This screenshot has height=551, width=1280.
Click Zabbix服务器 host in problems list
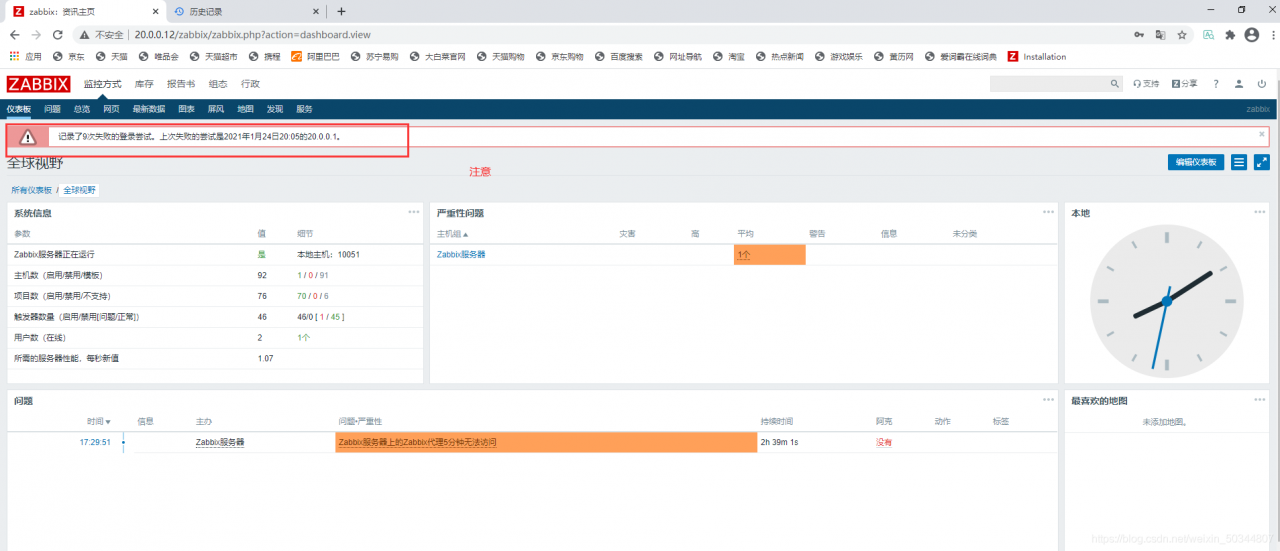coord(220,442)
